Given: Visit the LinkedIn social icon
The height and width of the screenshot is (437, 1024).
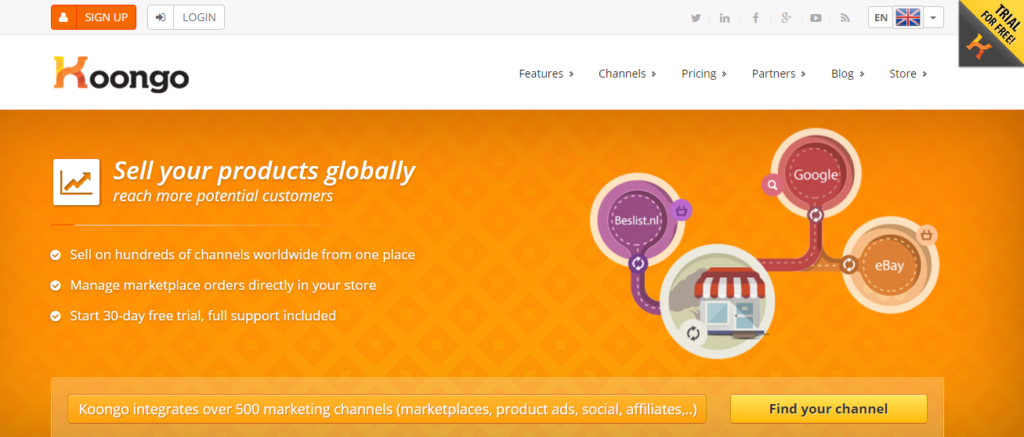Looking at the screenshot, I should click(x=725, y=18).
